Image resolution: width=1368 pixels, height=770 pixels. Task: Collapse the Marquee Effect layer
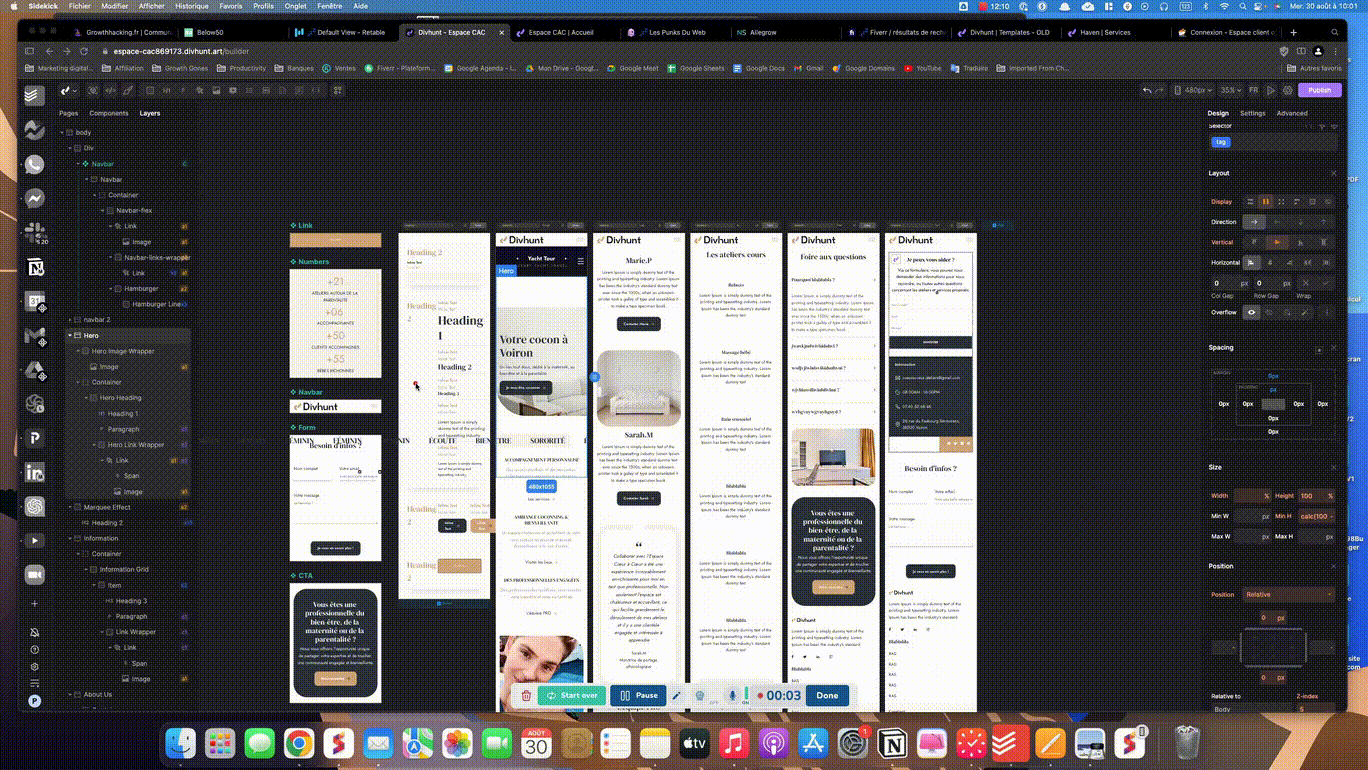[70, 507]
